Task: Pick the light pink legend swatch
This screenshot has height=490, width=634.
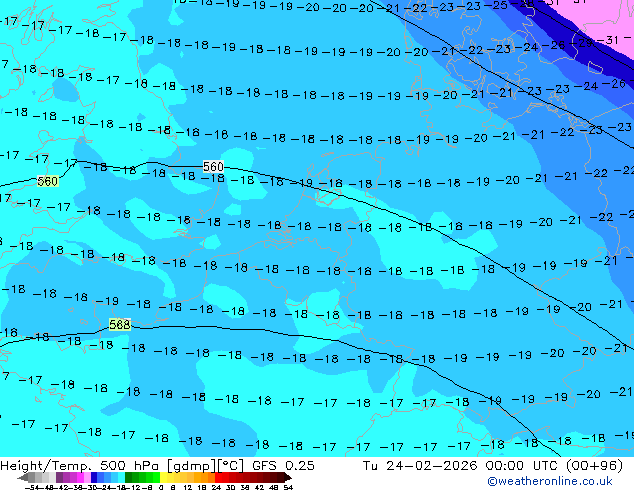Action: pos(87,477)
